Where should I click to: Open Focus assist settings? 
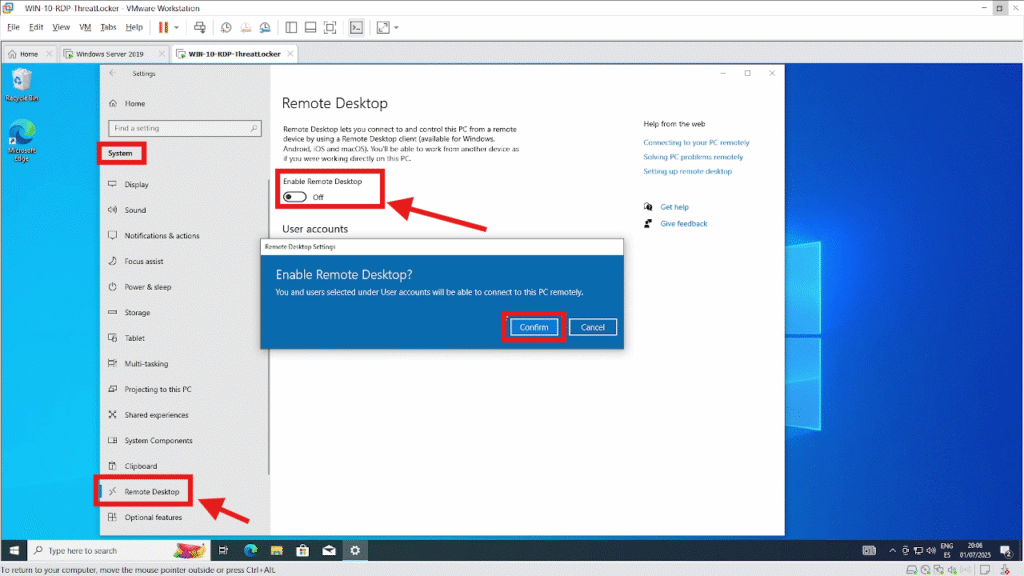click(144, 261)
